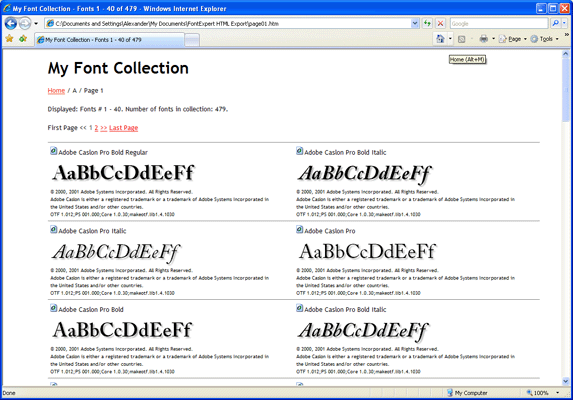Click the scrollbar up arrow
573x400 pixels.
click(x=566, y=54)
